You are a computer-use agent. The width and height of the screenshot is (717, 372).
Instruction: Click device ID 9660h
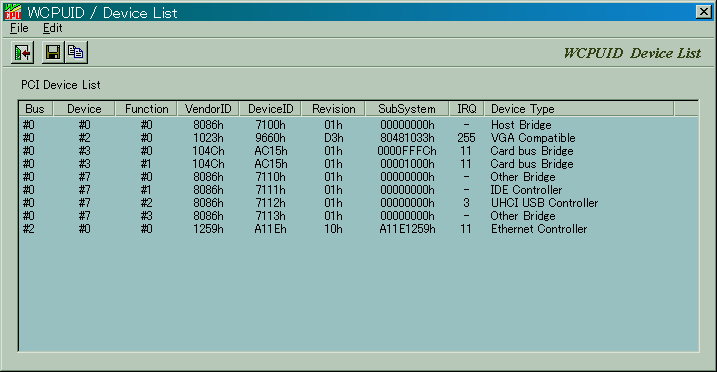tap(270, 138)
